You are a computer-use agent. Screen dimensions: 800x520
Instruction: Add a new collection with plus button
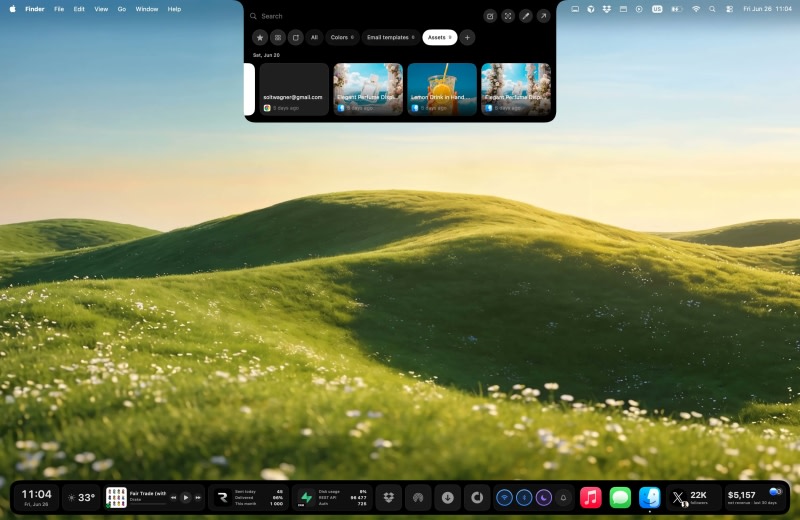pyautogui.click(x=467, y=37)
